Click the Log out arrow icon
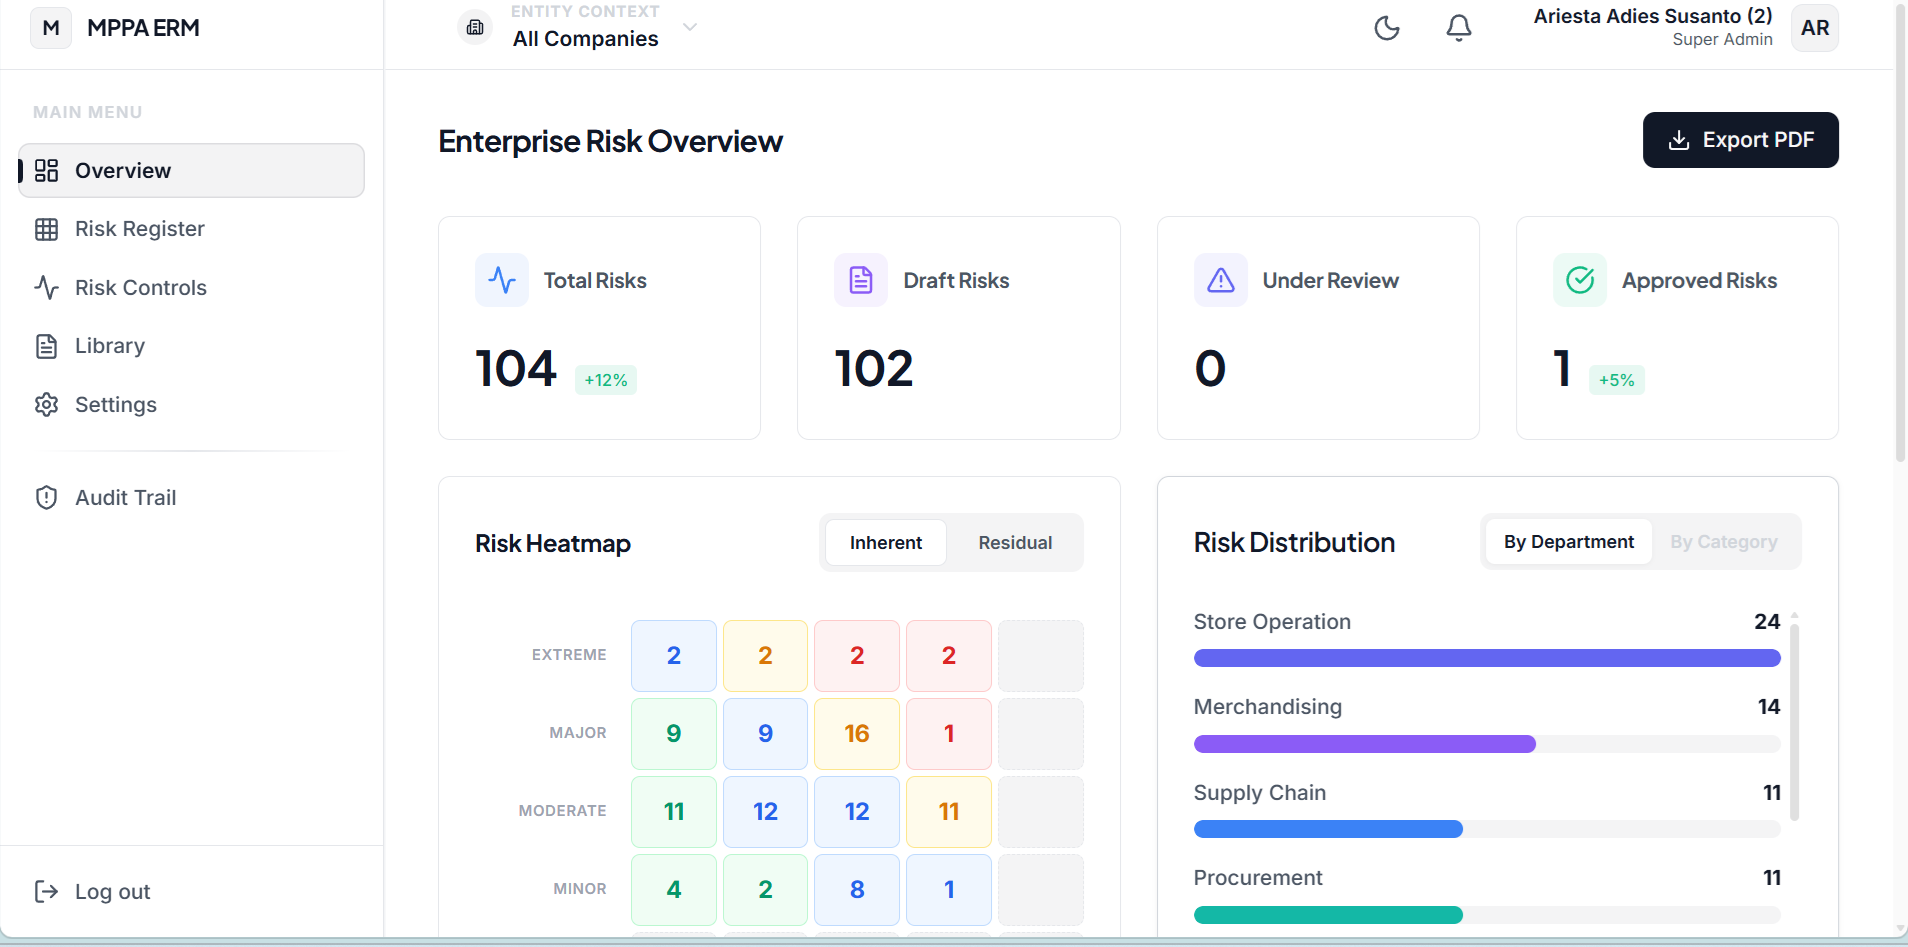Screen dimensions: 1908x947 point(47,892)
